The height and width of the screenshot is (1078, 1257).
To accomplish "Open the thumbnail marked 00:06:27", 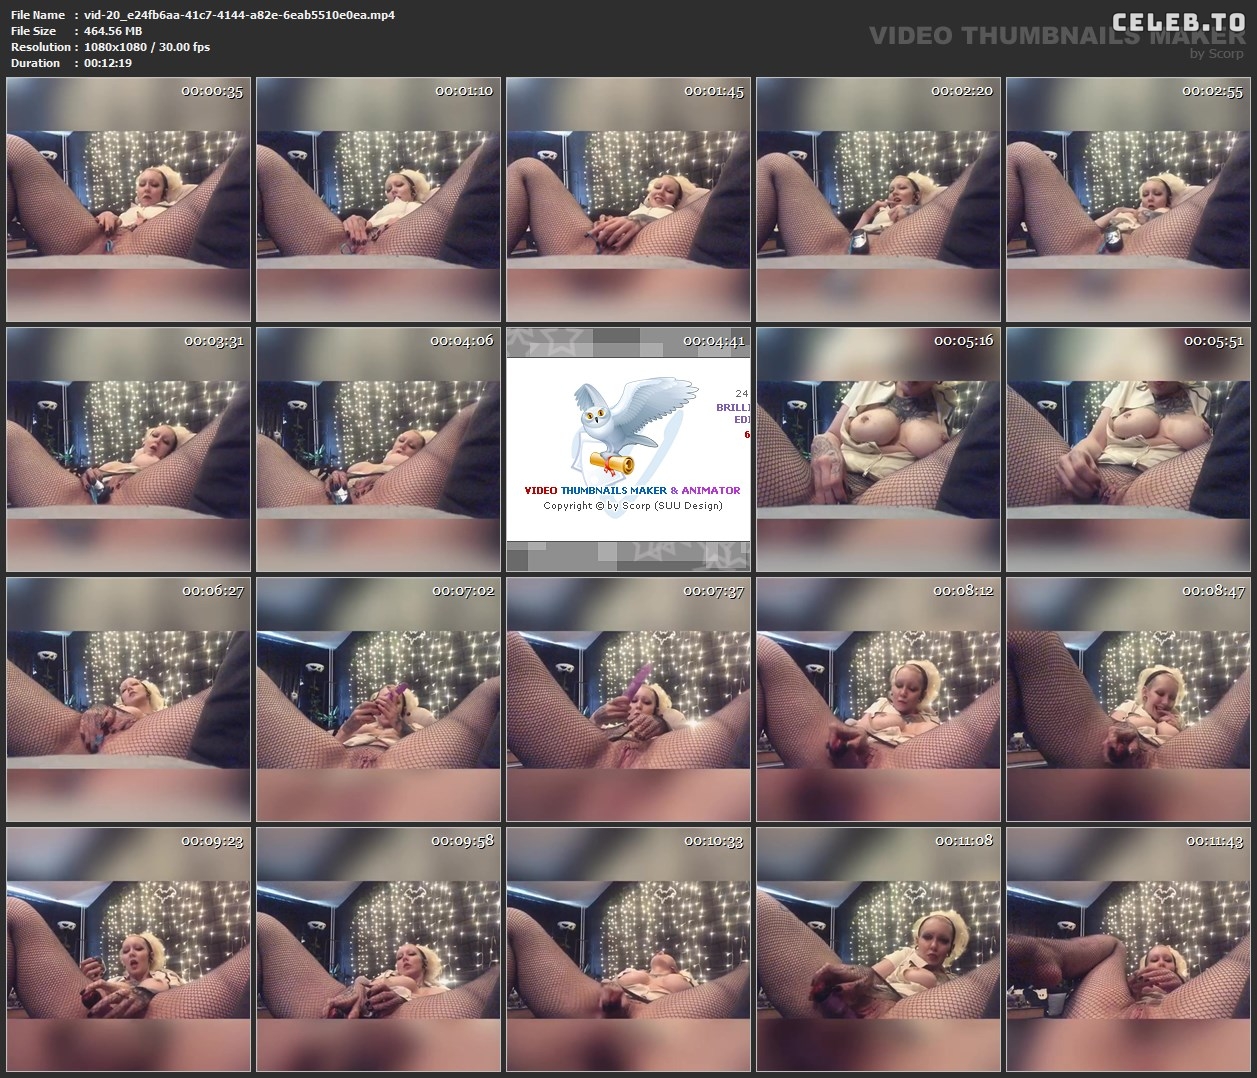I will [x=128, y=700].
